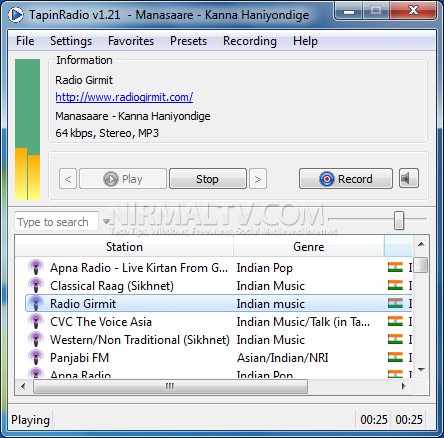Click microphone icon next to Western/Non Traditional
444x438 pixels.
pyautogui.click(x=36, y=339)
